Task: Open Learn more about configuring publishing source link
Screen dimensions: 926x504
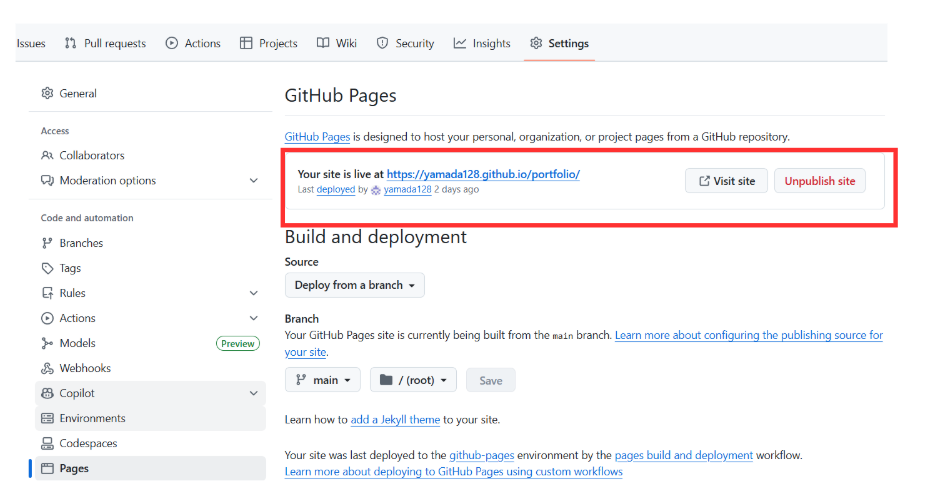Action: pyautogui.click(x=749, y=335)
